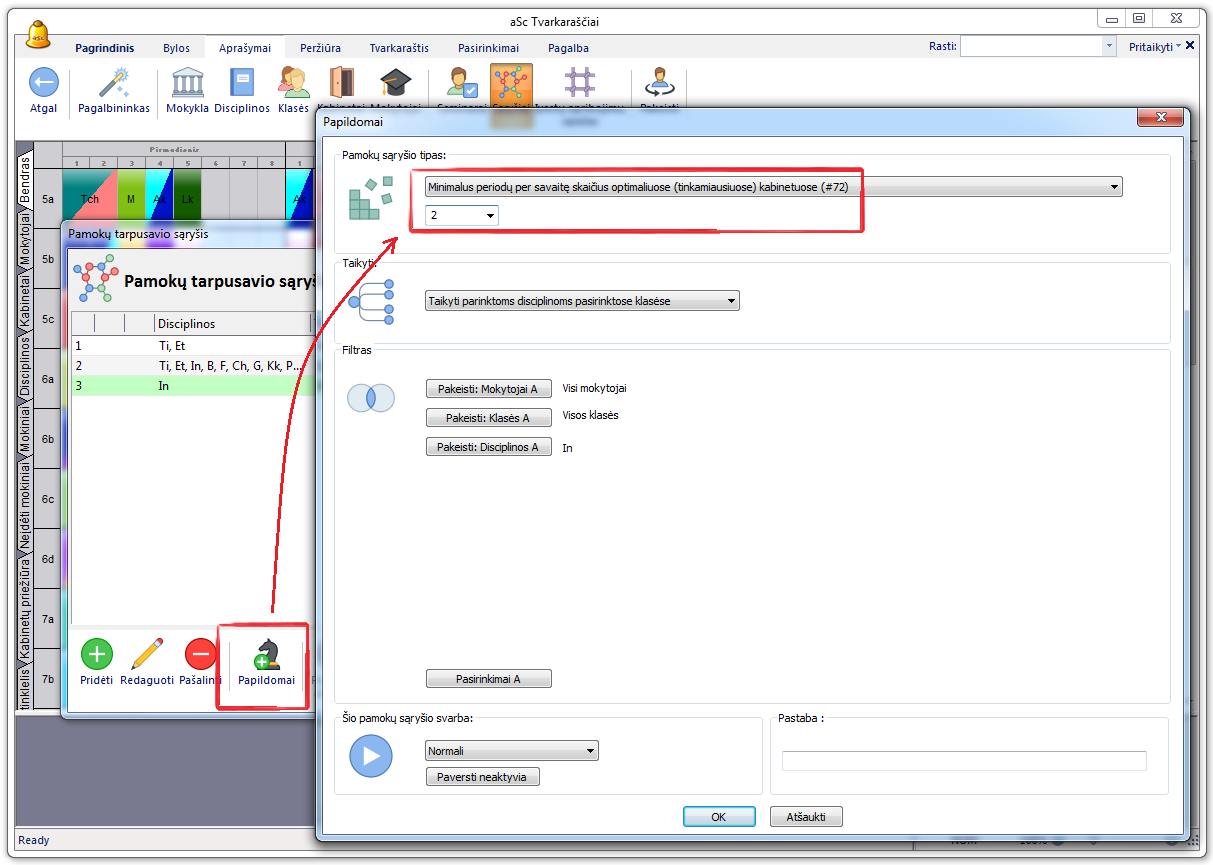Click the Pakeisti person-rotate icon

click(659, 83)
